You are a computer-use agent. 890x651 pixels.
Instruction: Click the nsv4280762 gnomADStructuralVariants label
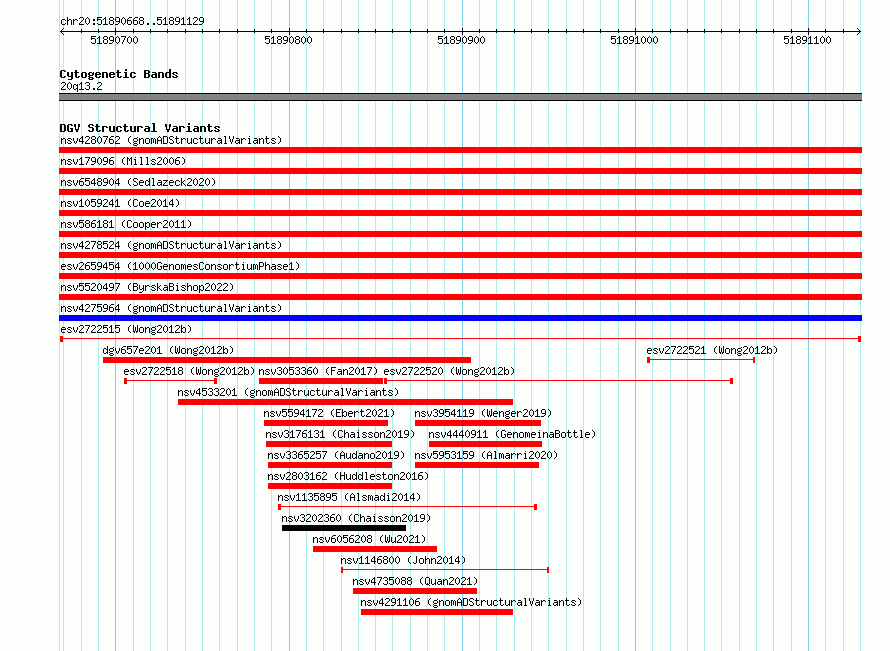point(171,140)
